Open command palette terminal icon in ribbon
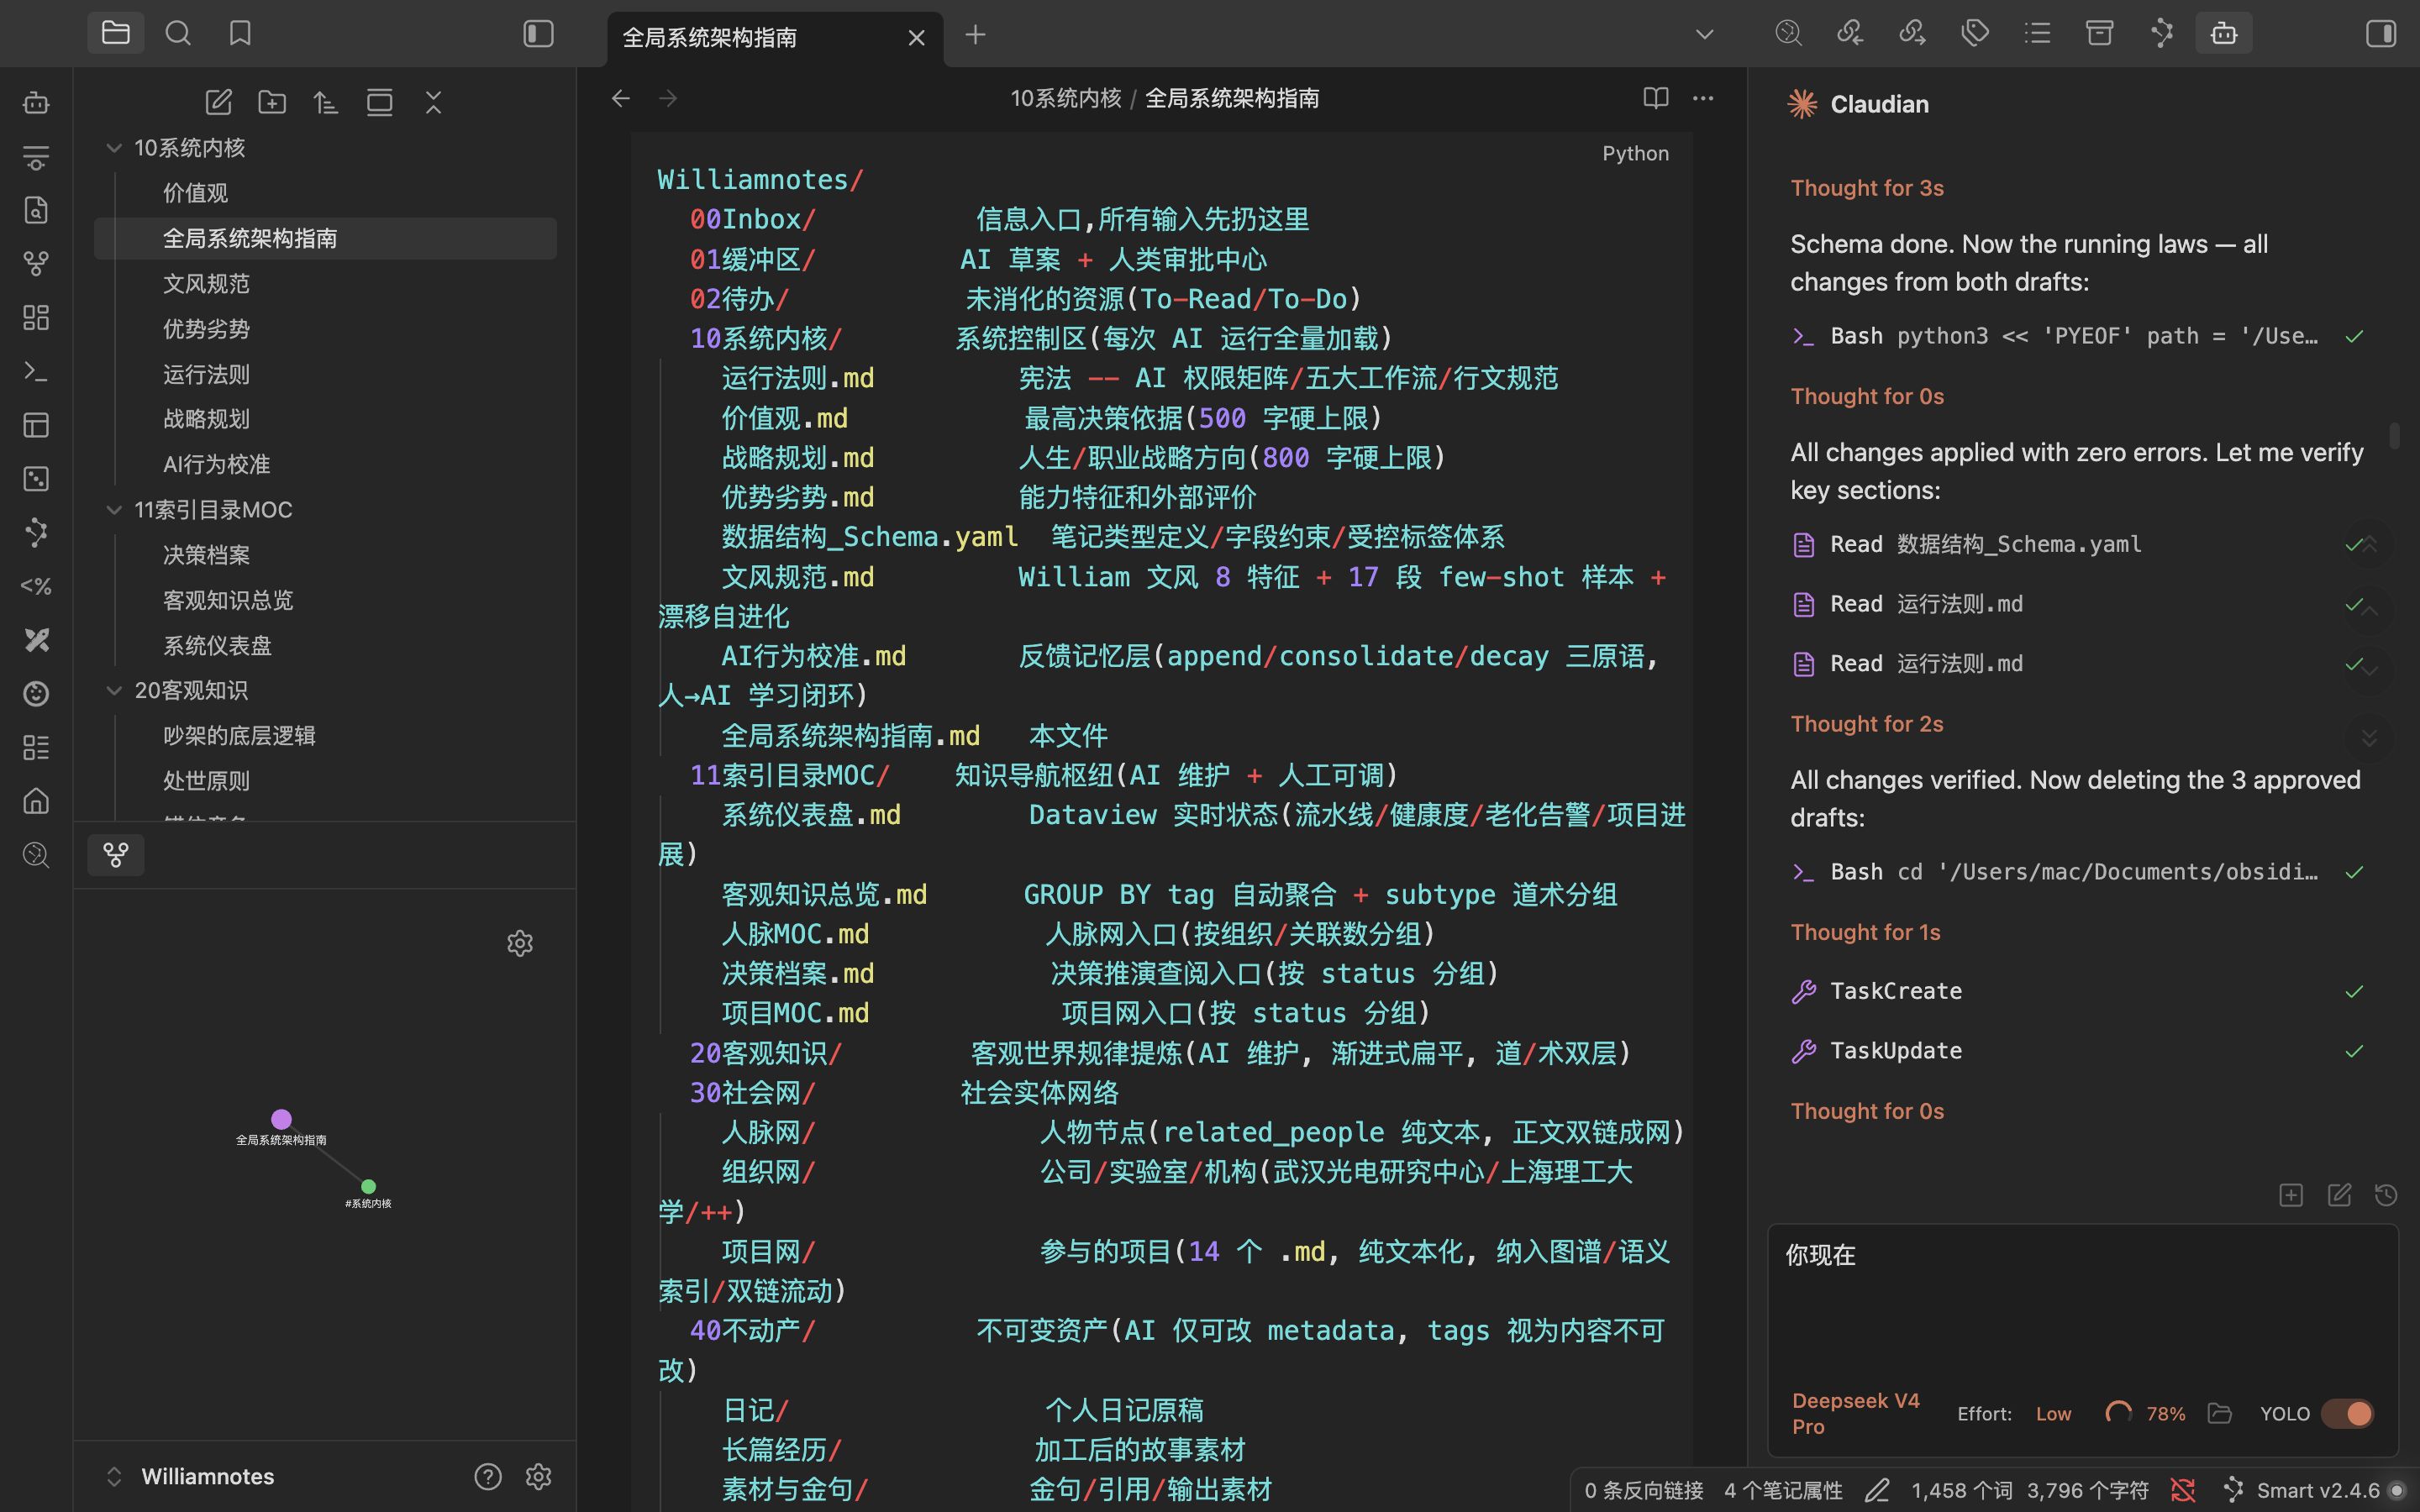This screenshot has width=2420, height=1512. click(x=36, y=372)
